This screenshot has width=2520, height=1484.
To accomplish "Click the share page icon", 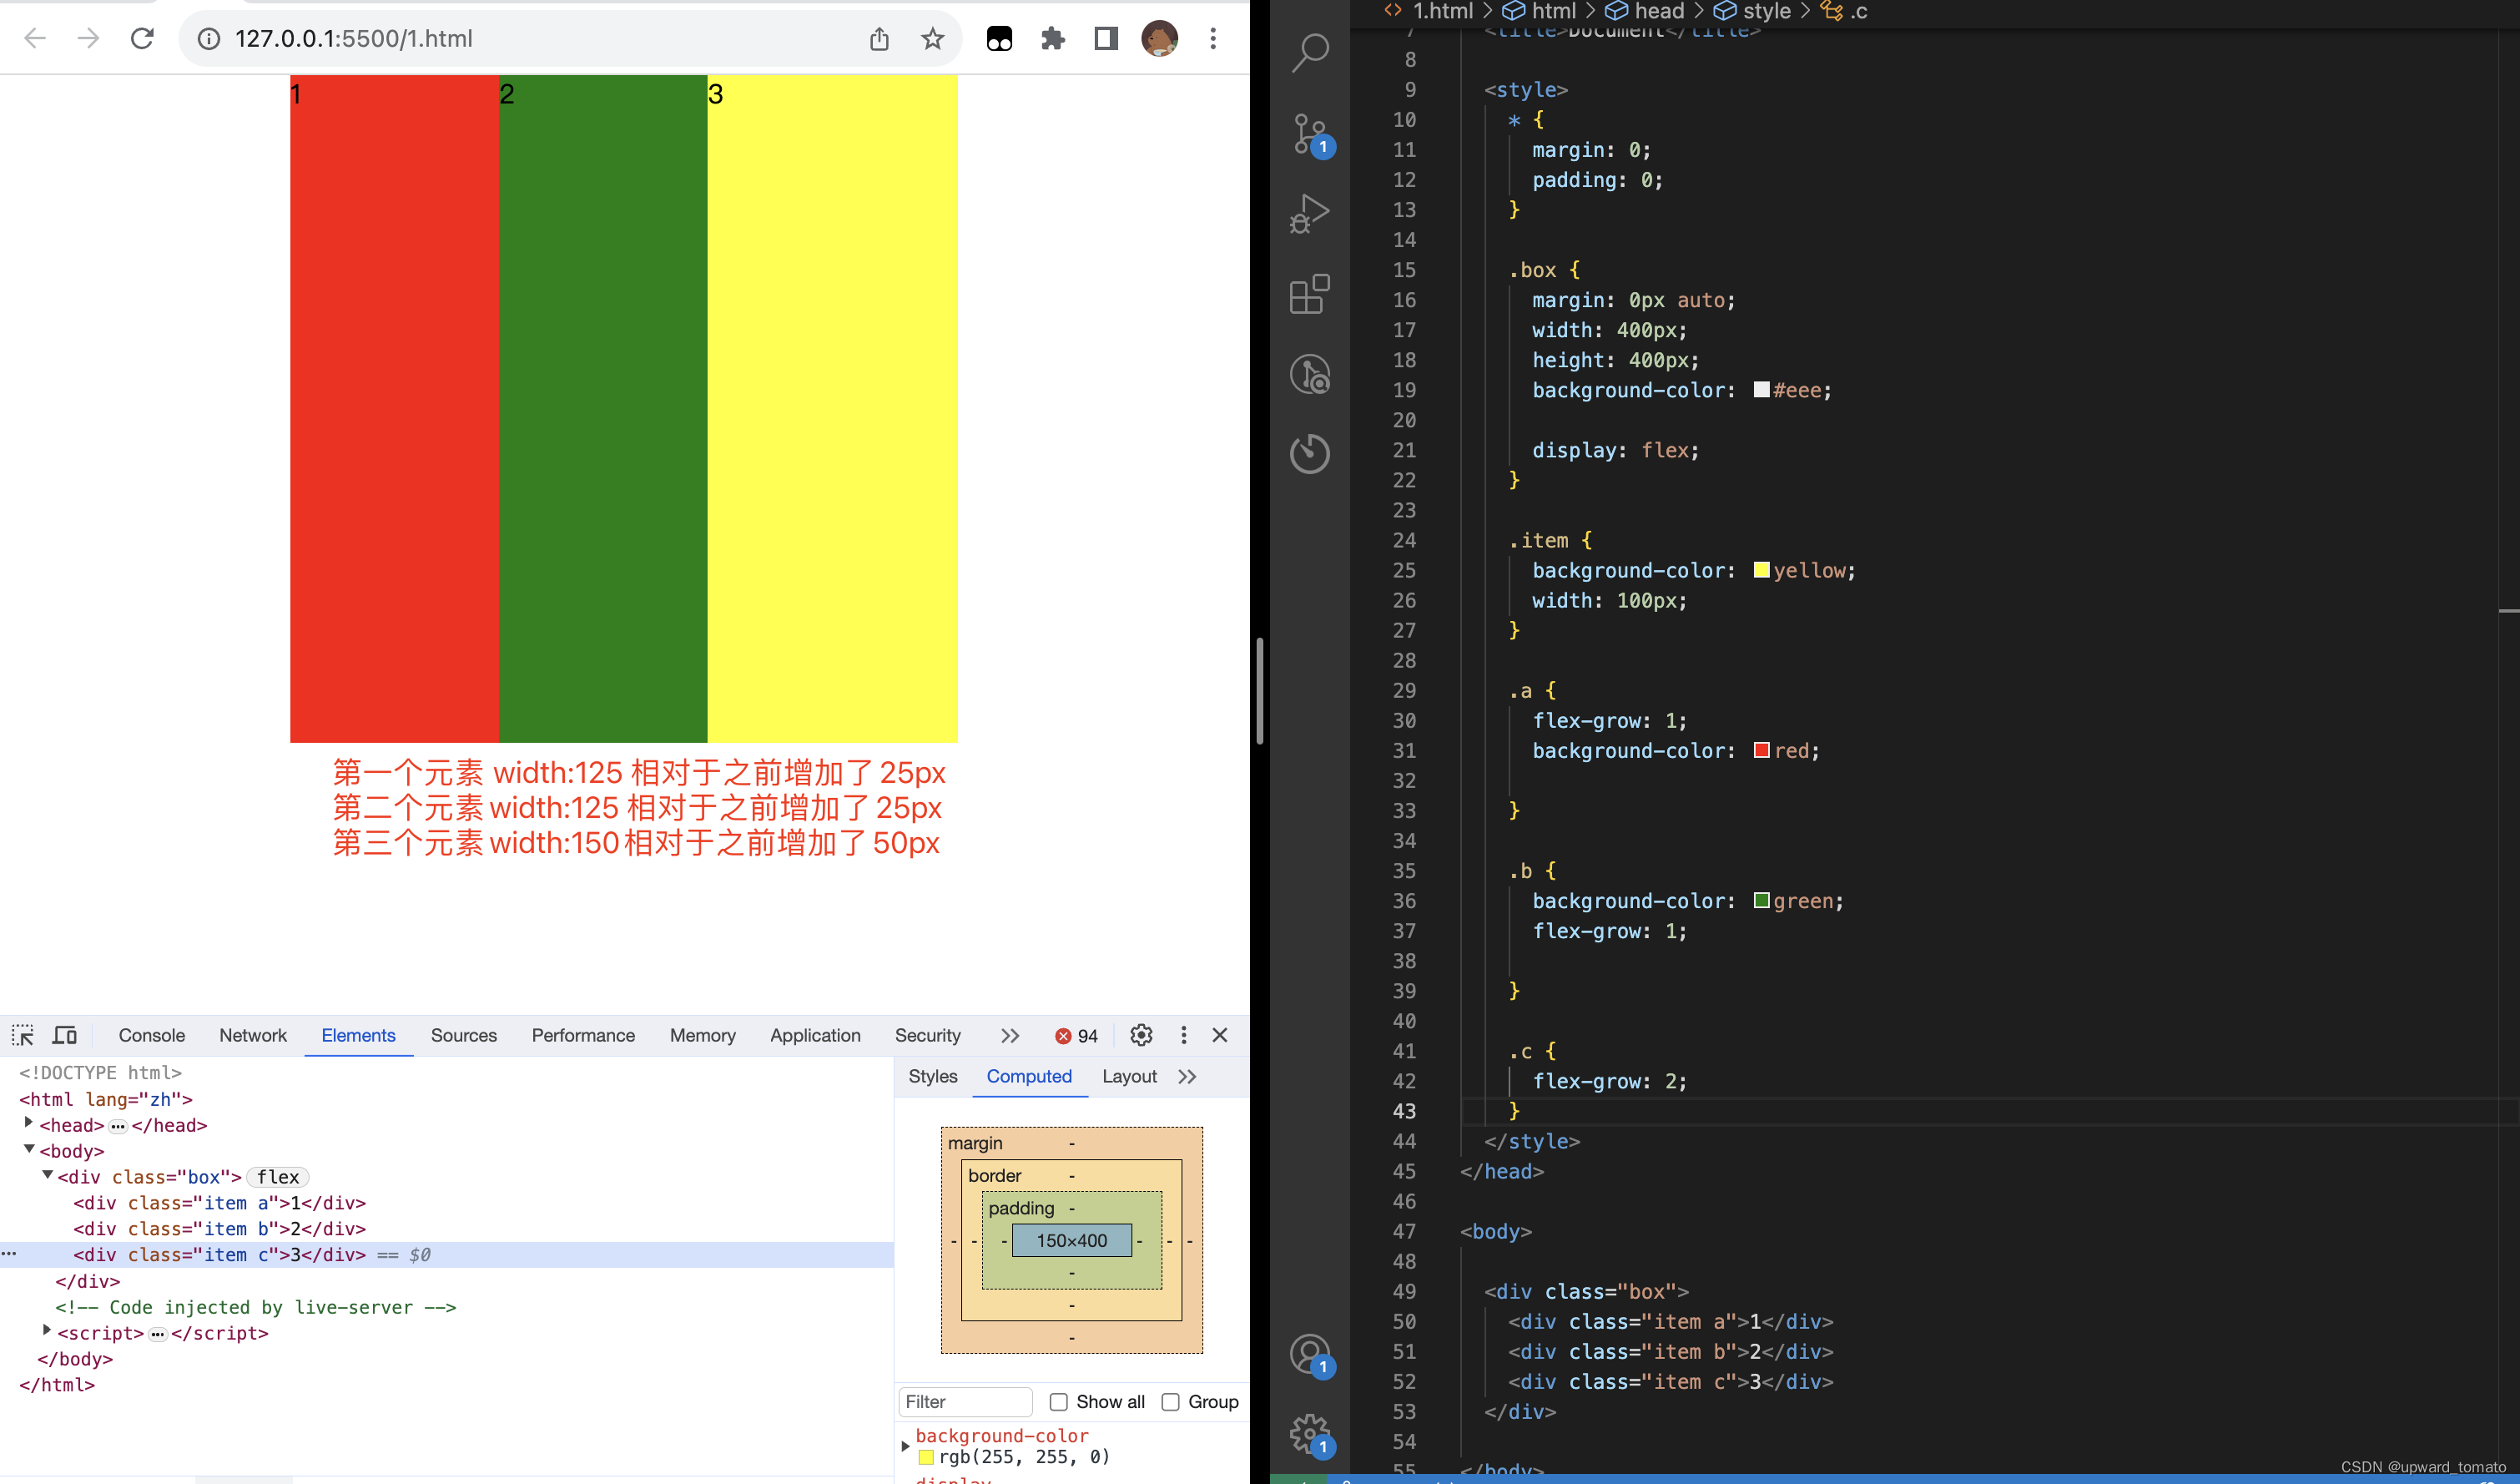I will pos(879,39).
